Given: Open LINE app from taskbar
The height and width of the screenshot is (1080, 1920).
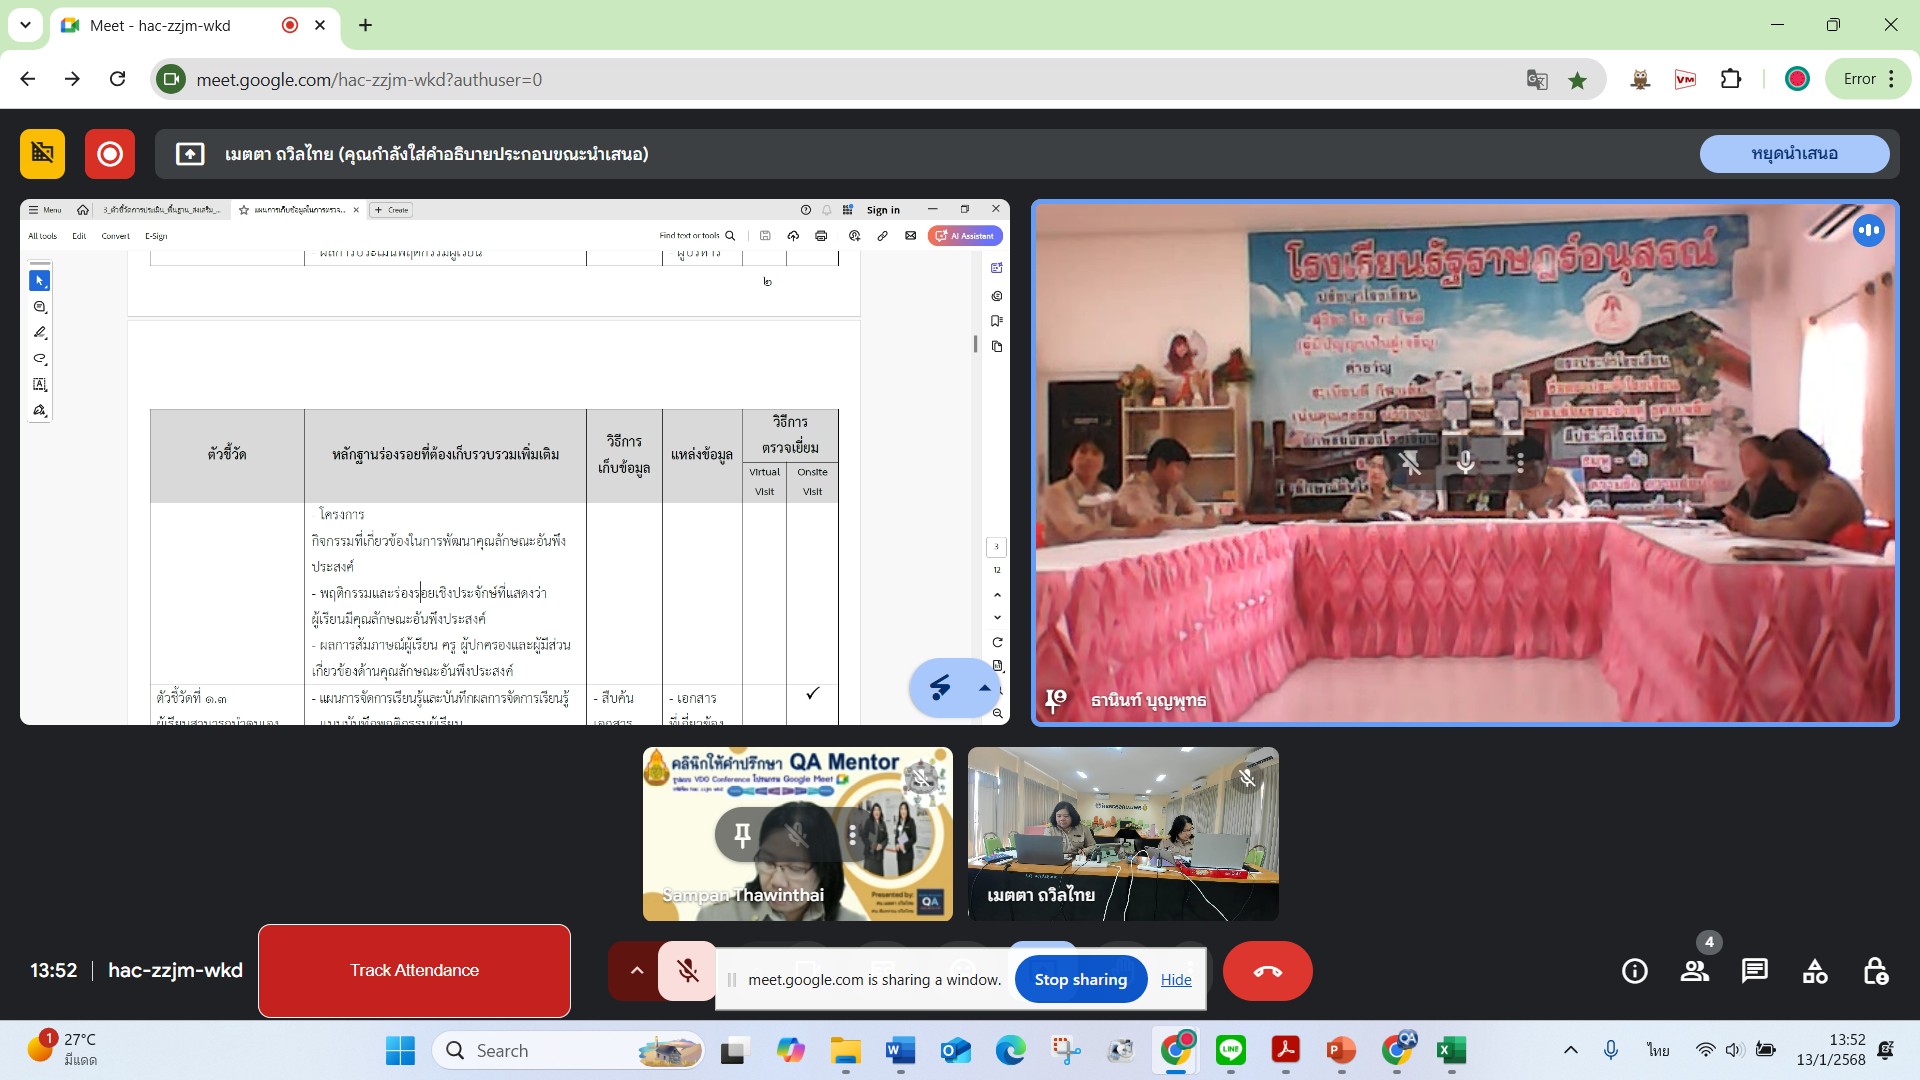Looking at the screenshot, I should pos(1231,1050).
